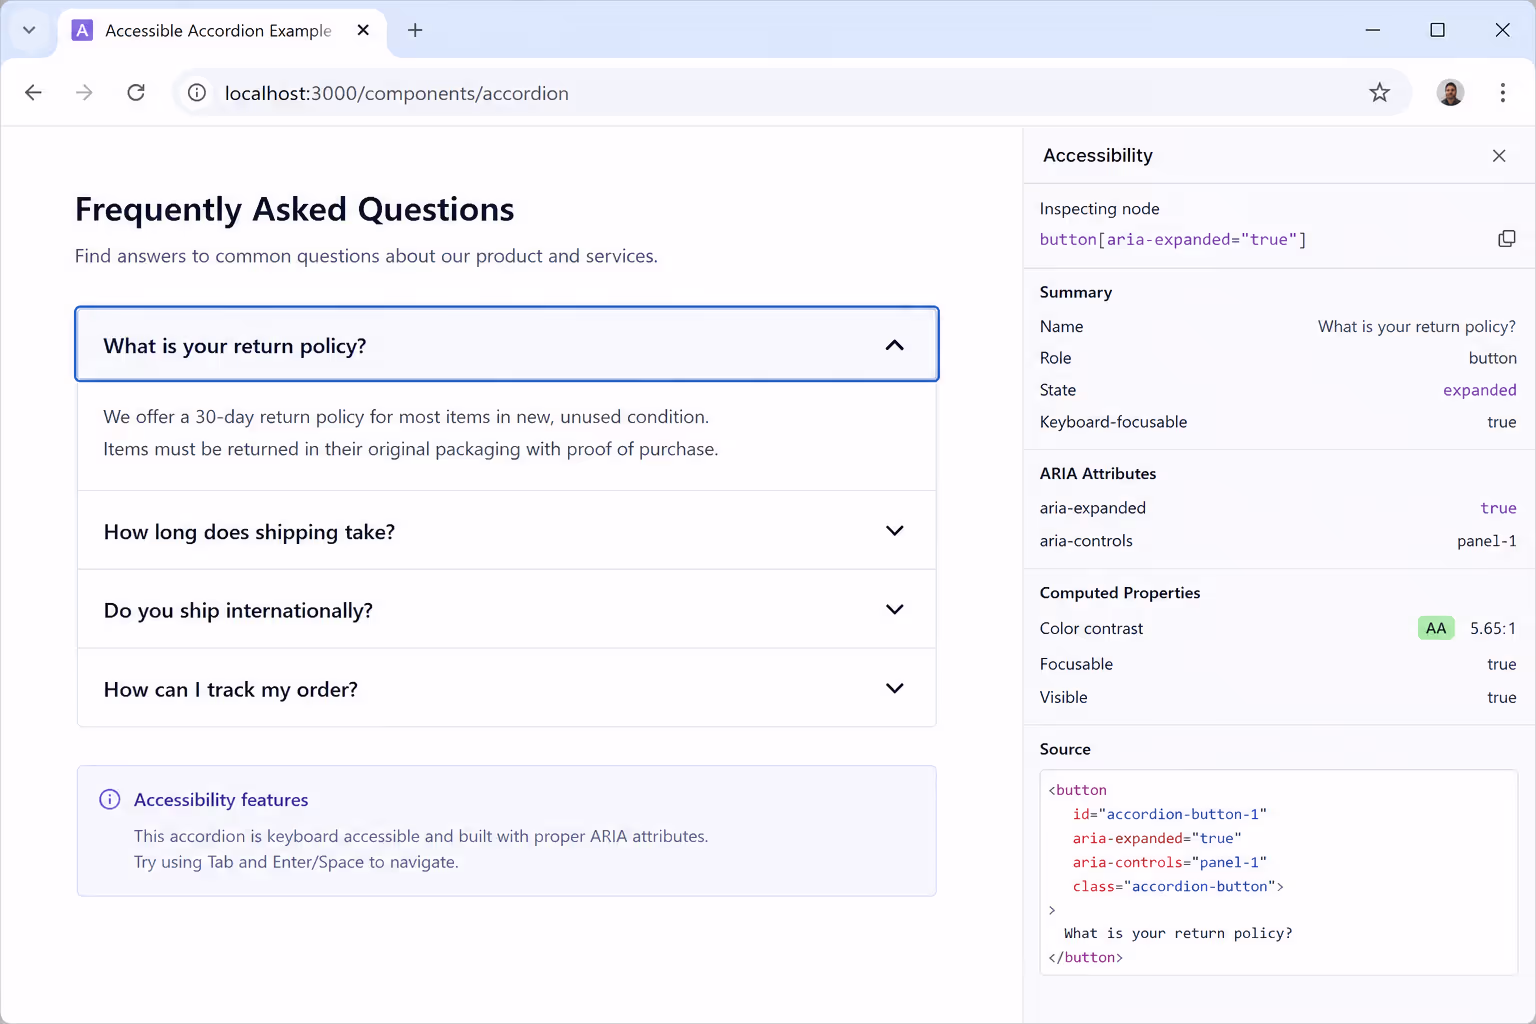Click the ARIA Attributes section heading
The width and height of the screenshot is (1536, 1024).
point(1098,473)
